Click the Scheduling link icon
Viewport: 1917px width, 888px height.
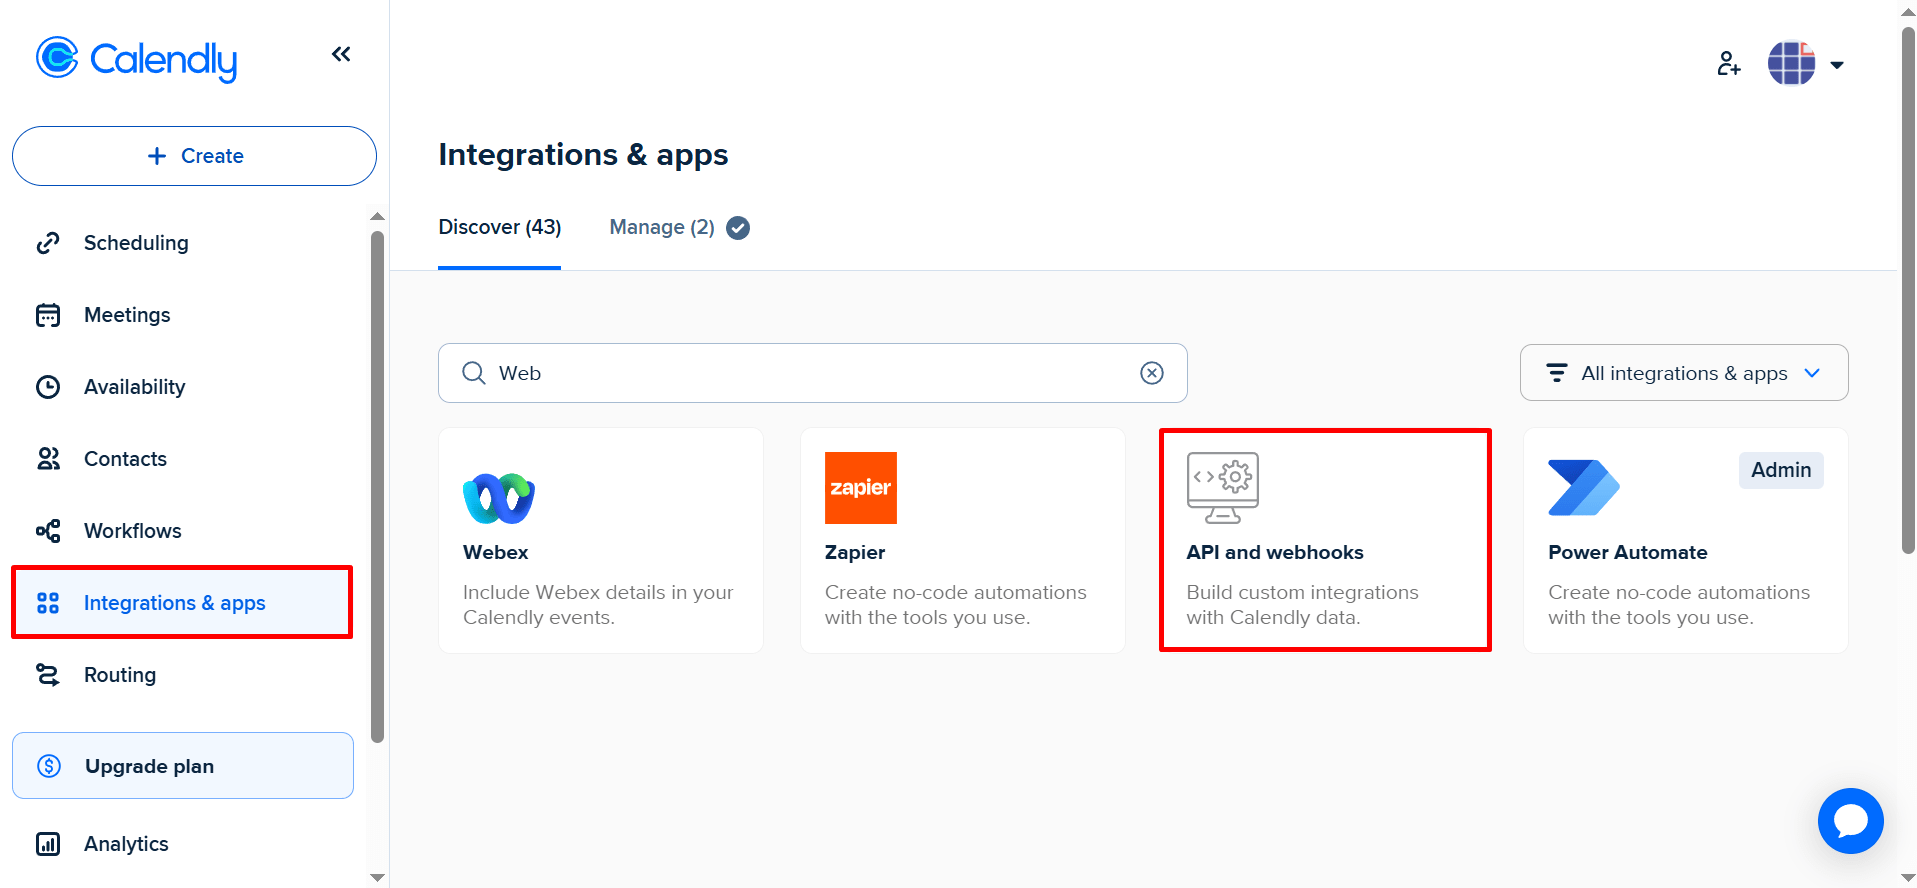tap(48, 243)
